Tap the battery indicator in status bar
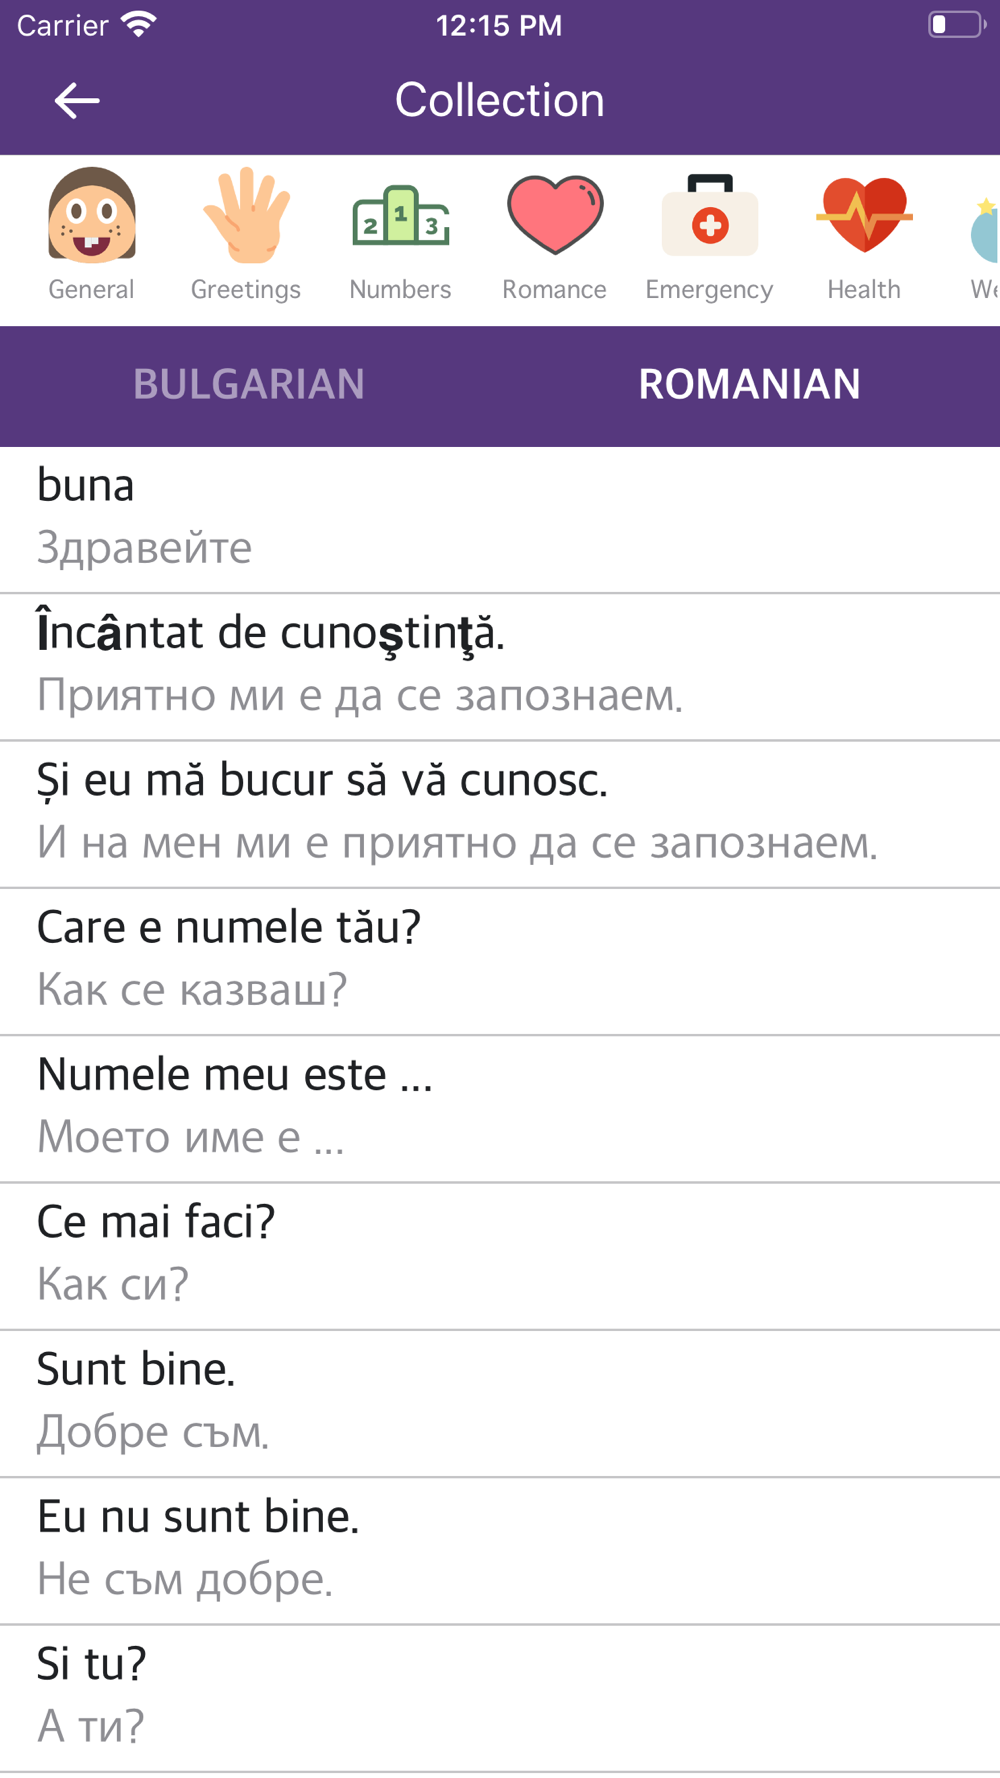The width and height of the screenshot is (1000, 1778). click(x=956, y=24)
